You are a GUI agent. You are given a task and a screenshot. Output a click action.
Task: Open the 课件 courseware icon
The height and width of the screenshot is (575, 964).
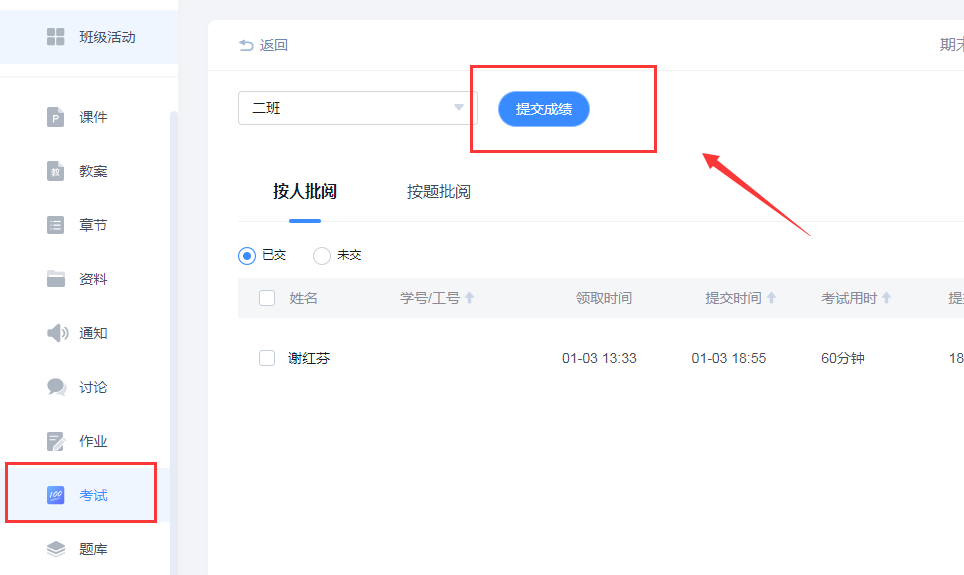pos(56,118)
